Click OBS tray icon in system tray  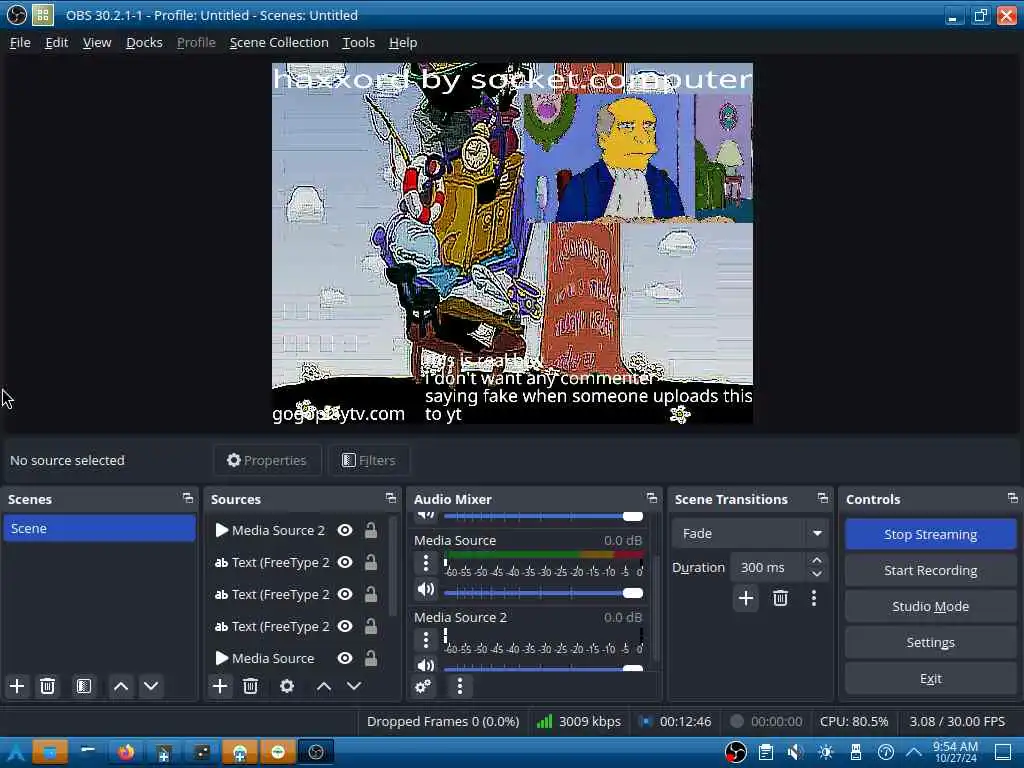736,752
